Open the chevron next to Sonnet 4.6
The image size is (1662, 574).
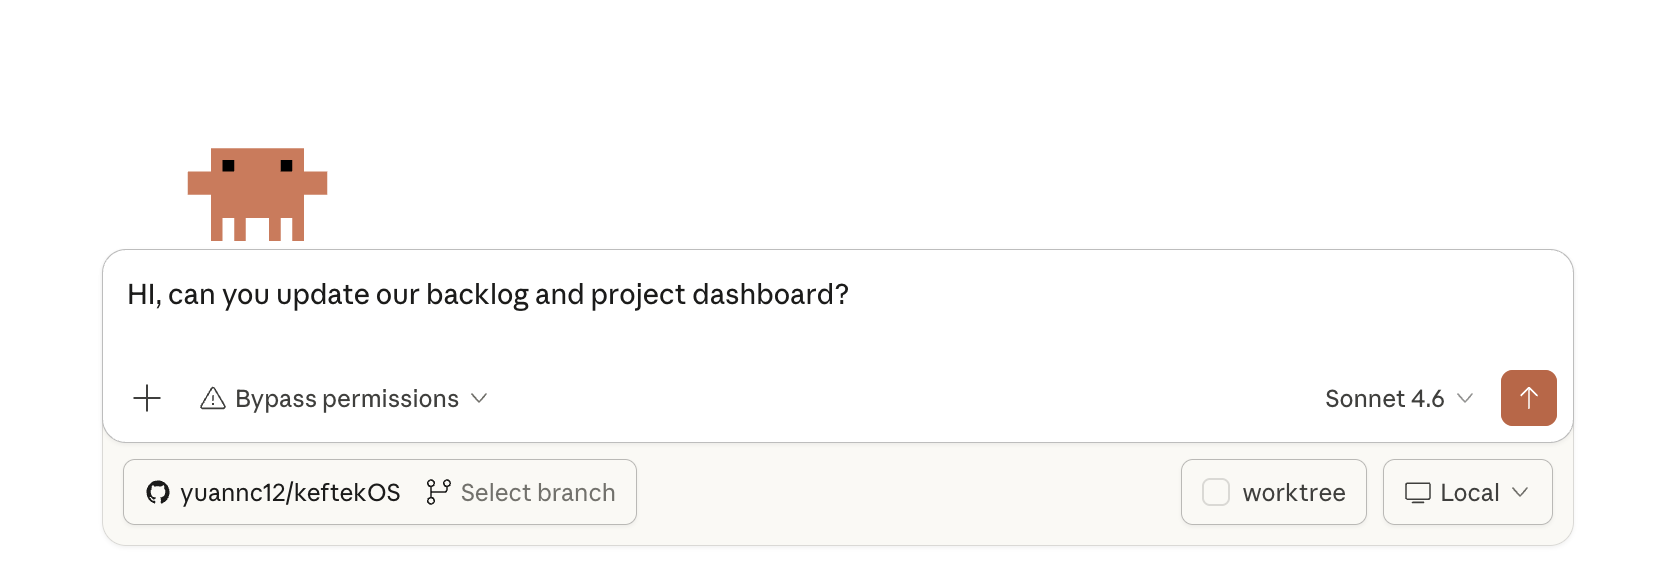coord(1465,398)
